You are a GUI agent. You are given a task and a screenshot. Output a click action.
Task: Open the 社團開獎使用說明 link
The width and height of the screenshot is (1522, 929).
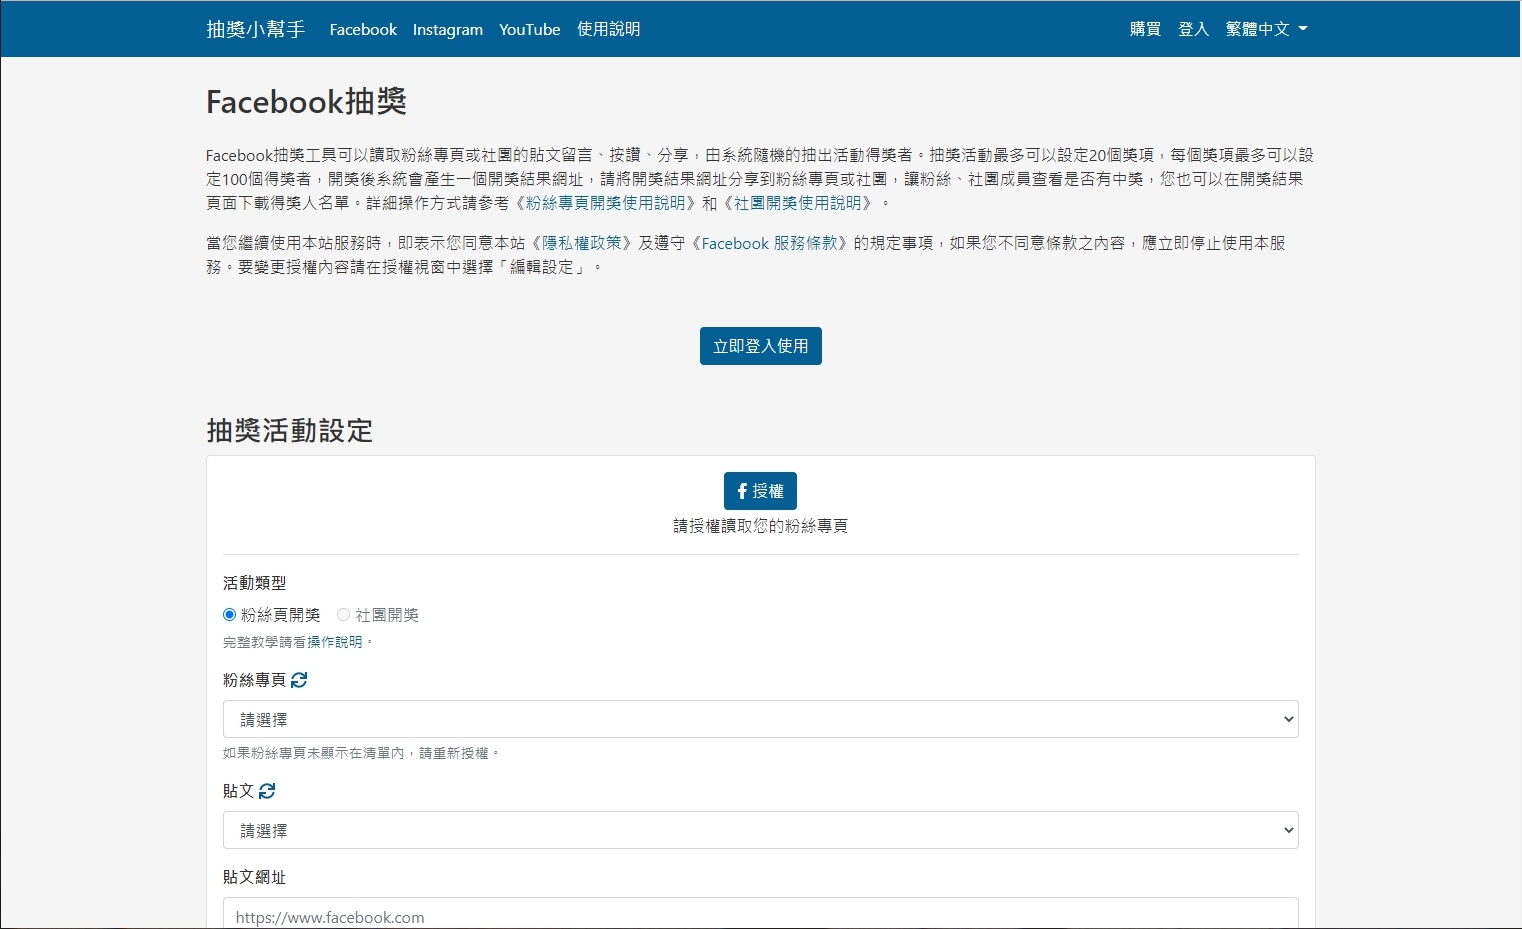click(x=798, y=203)
